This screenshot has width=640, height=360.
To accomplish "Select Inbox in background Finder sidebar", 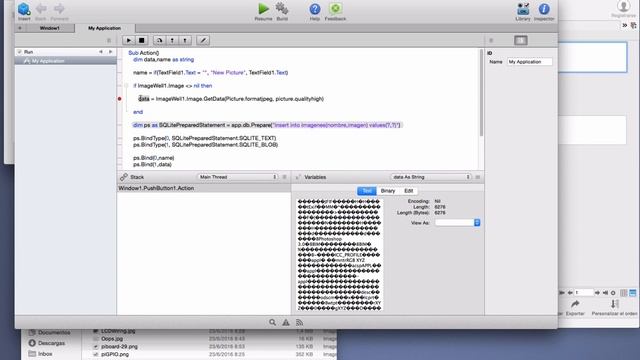I will (x=41, y=354).
